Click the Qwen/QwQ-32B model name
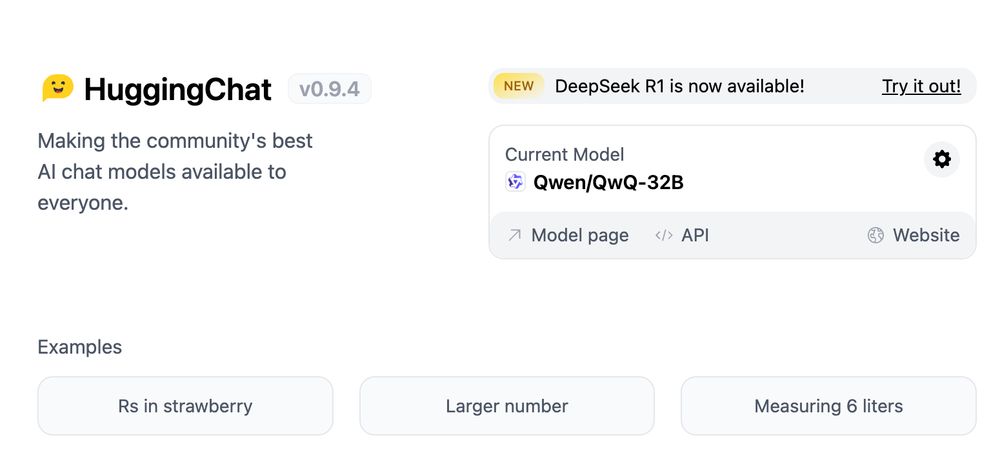 coord(608,183)
